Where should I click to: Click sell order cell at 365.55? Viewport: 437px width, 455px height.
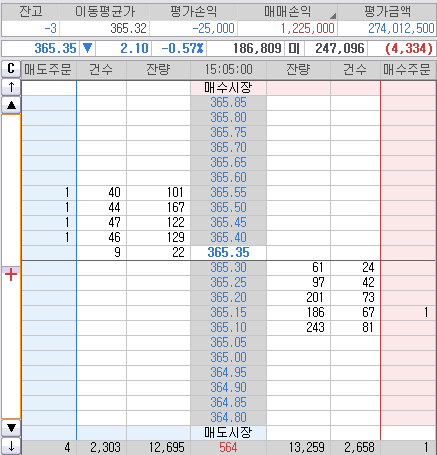coord(49,193)
